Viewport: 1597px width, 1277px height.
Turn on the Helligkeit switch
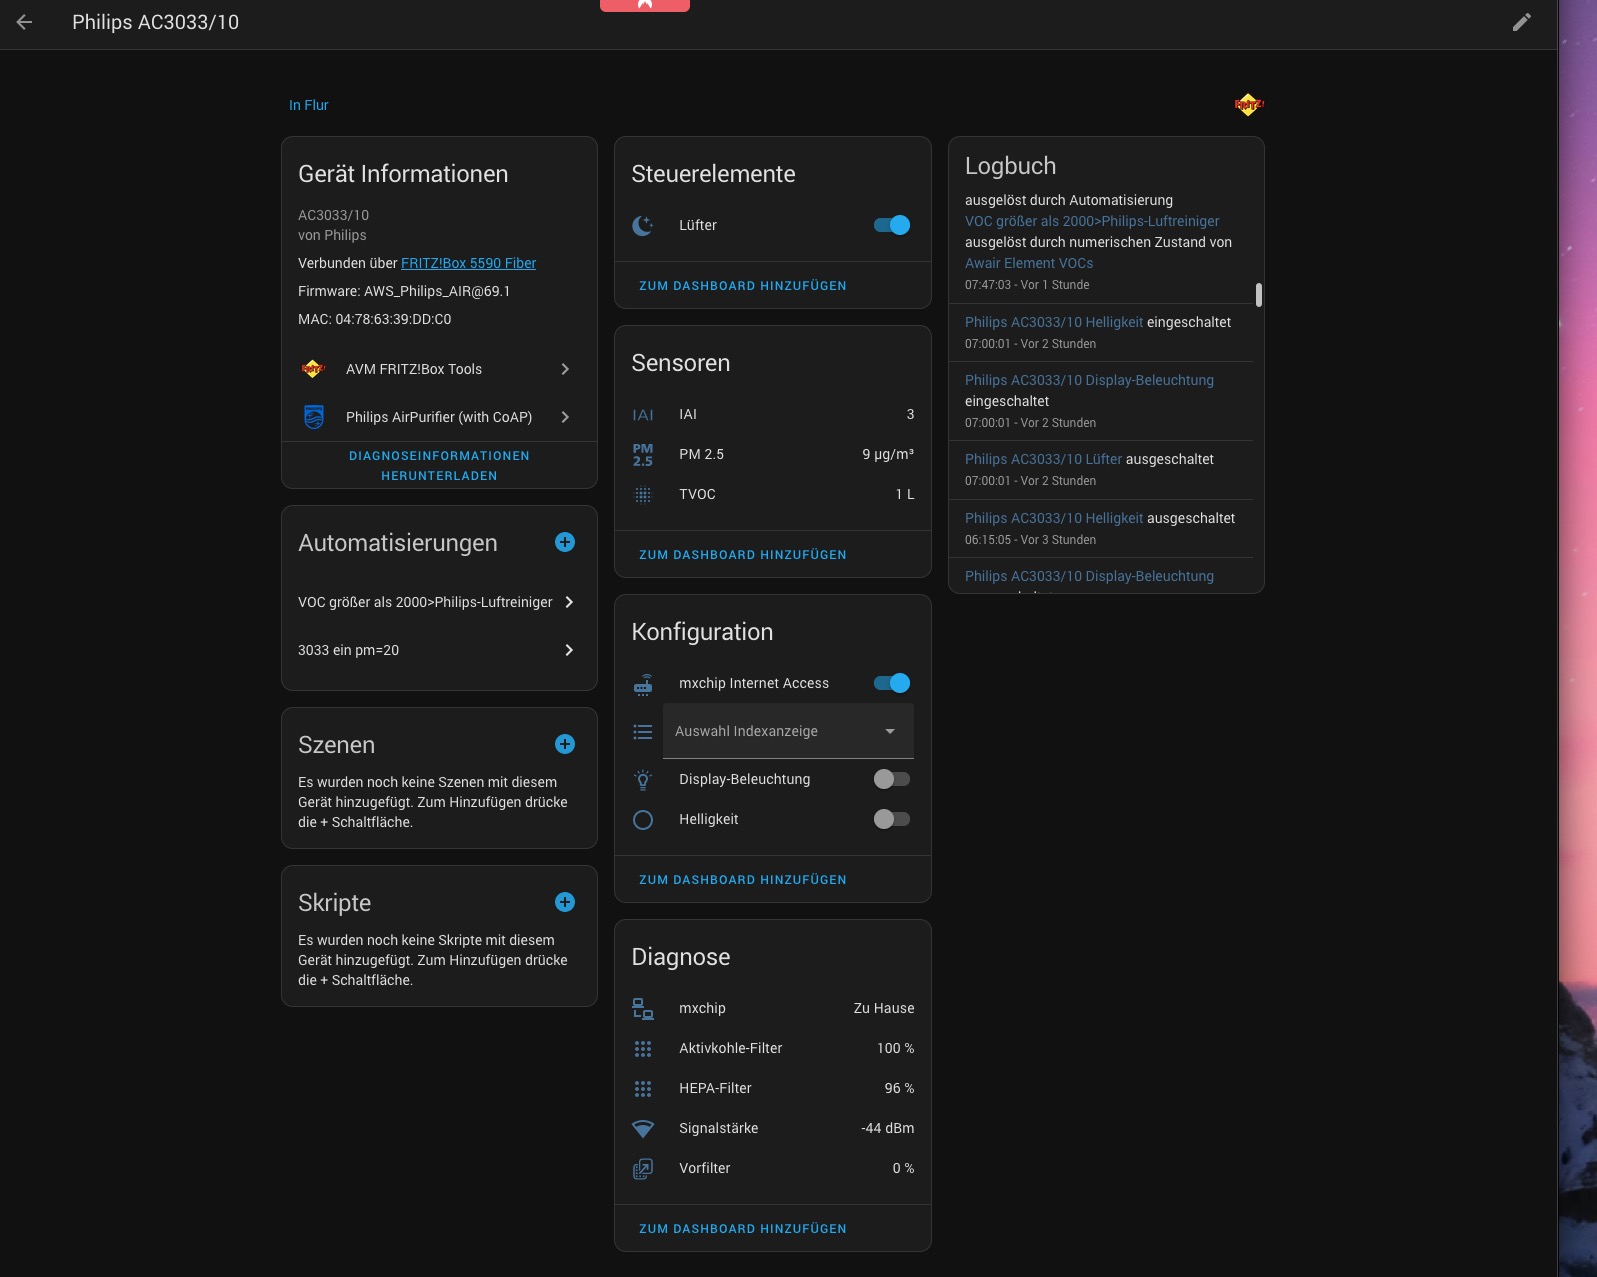pos(891,819)
